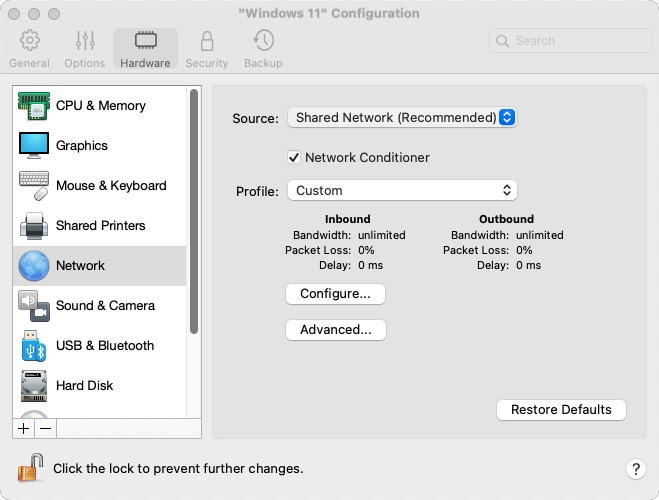Disable the Network Conditioner checkbox
The height and width of the screenshot is (500, 659).
294,157
